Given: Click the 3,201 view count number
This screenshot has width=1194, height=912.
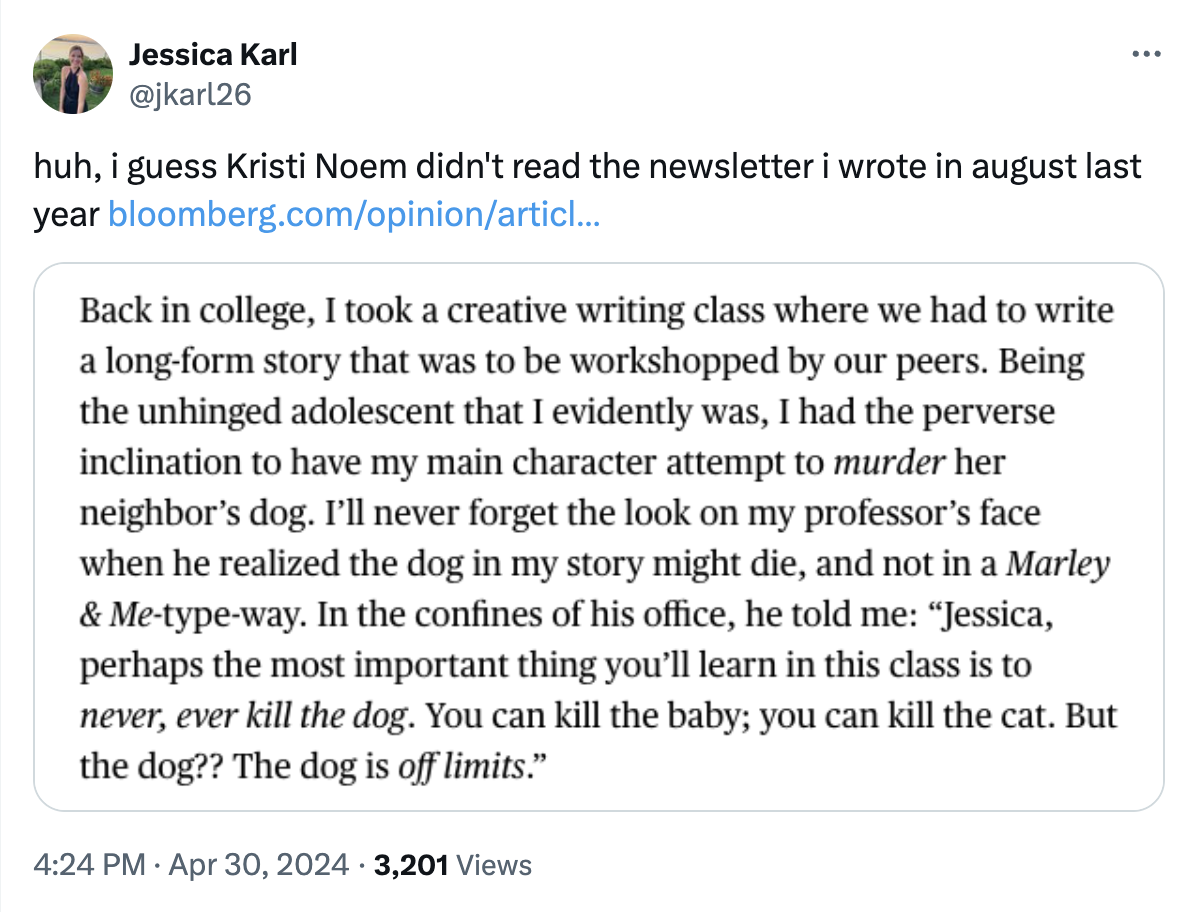Looking at the screenshot, I should 410,864.
